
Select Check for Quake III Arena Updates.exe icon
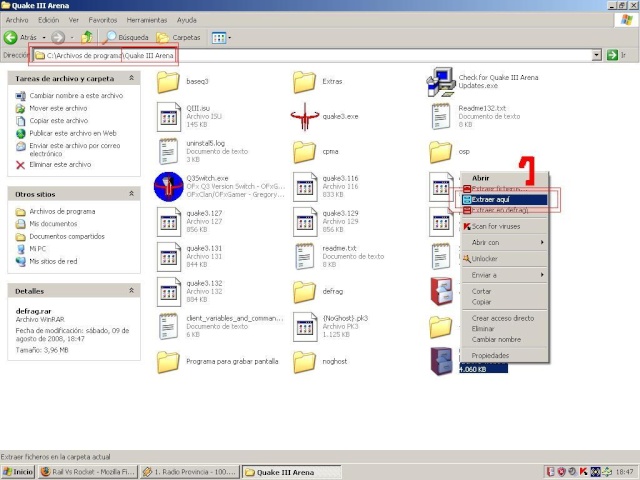(441, 82)
